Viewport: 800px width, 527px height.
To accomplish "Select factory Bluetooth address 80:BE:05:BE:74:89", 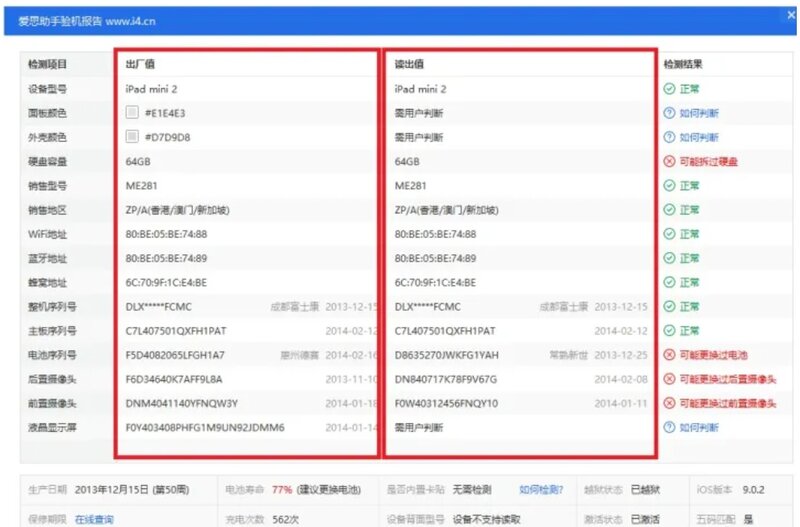I will point(166,258).
